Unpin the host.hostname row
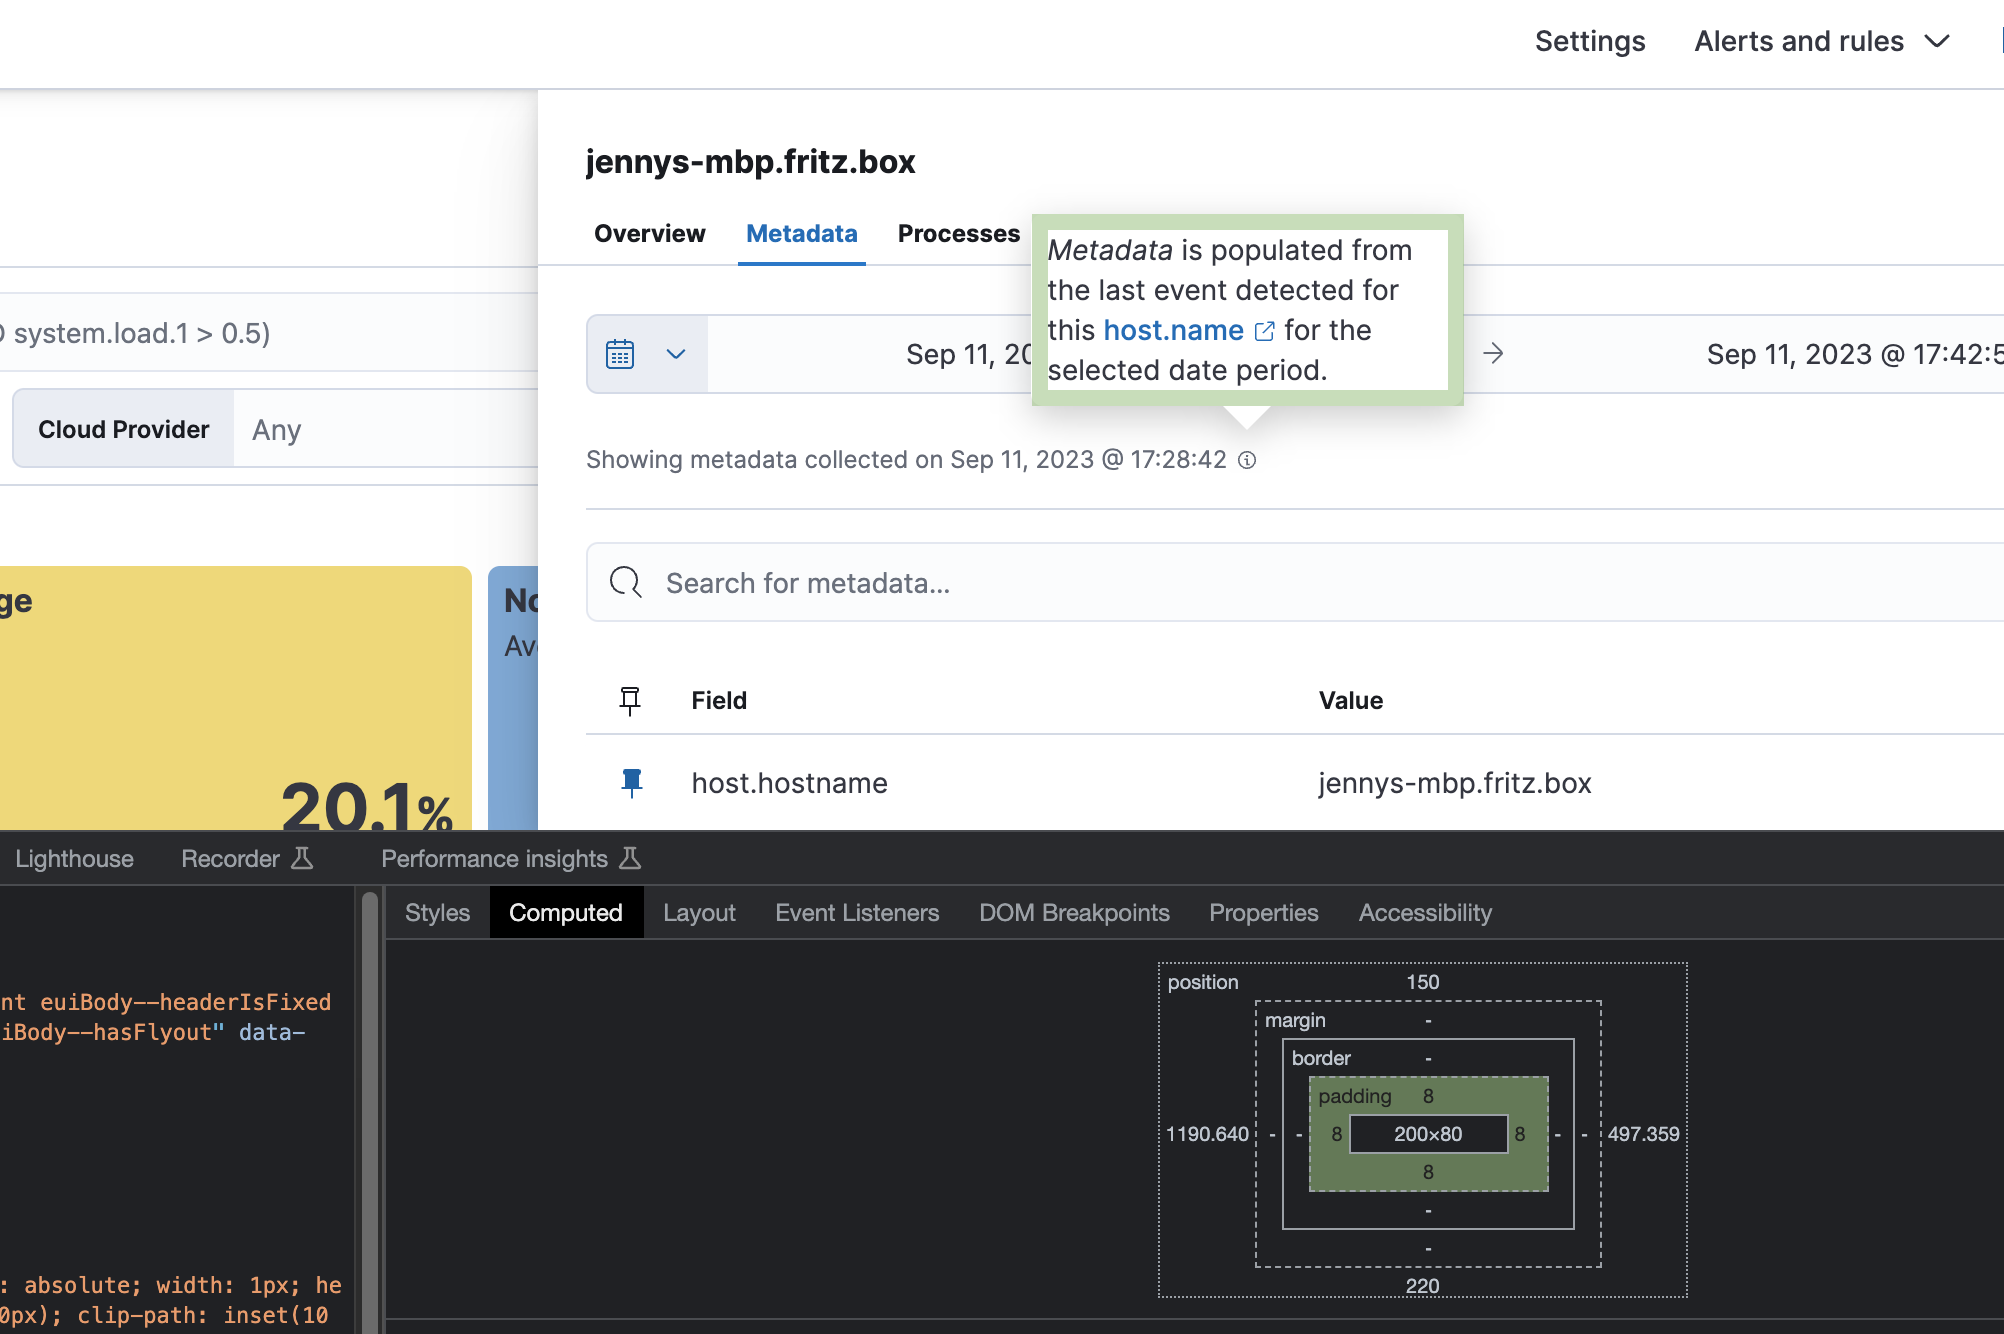Viewport: 2004px width, 1334px height. (x=631, y=782)
